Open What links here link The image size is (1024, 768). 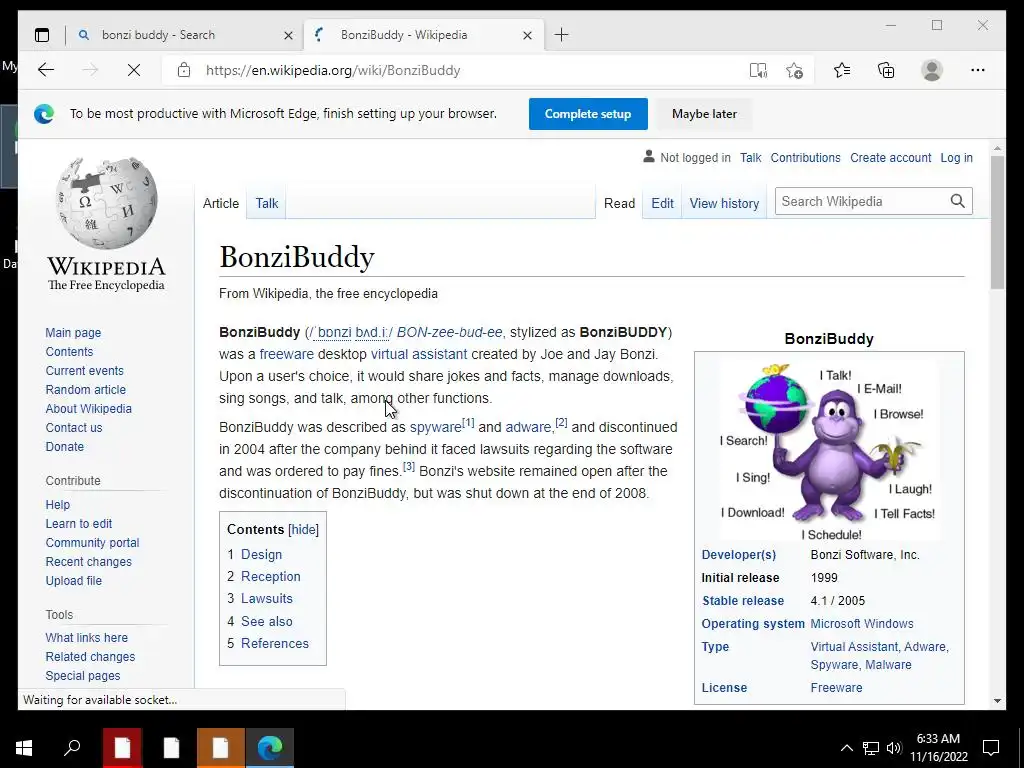pos(87,637)
